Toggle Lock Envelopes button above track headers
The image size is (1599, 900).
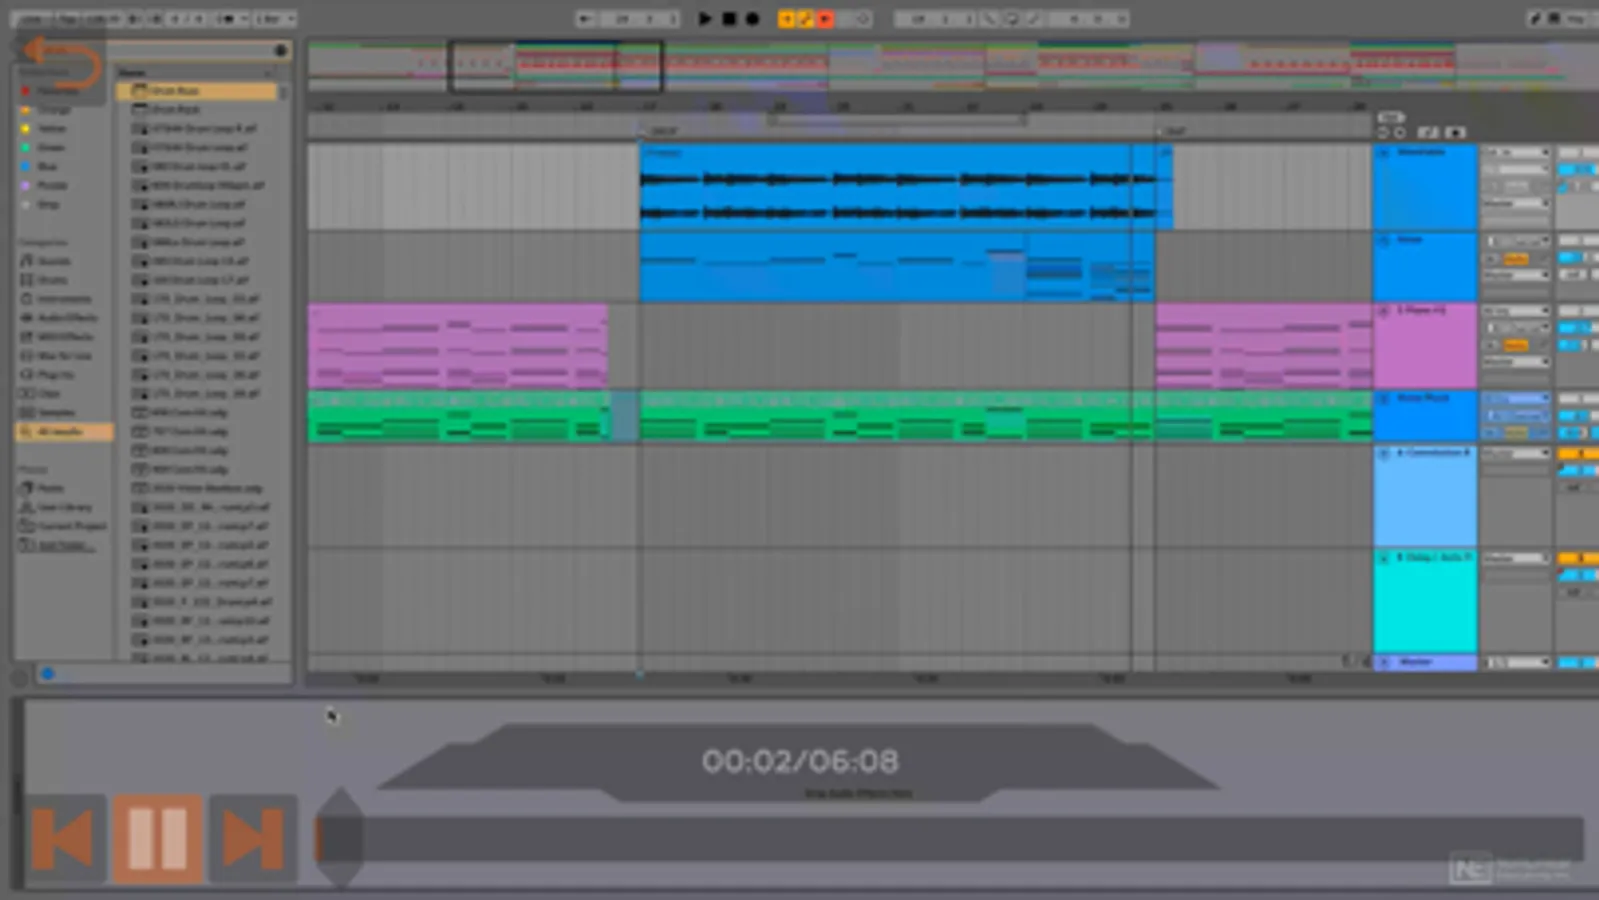1454,132
